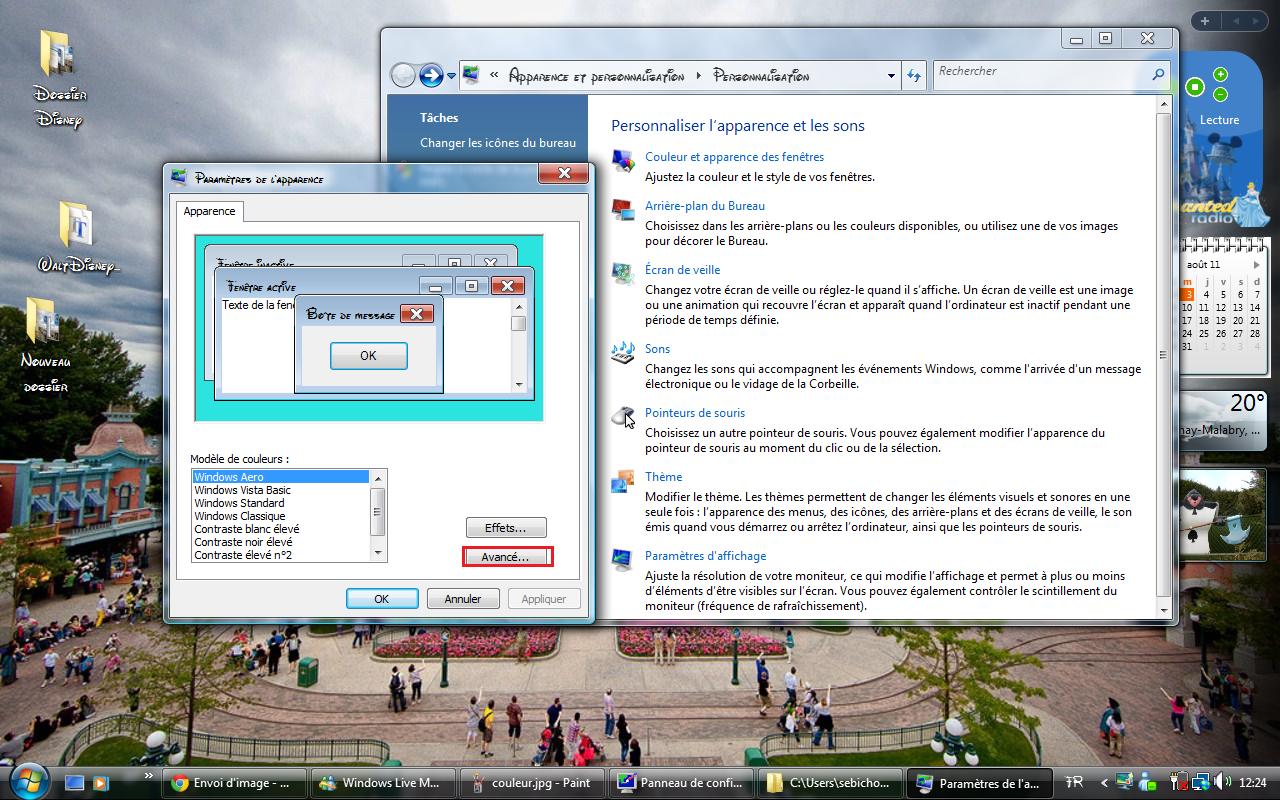Viewport: 1280px width, 800px height.
Task: Open the Sons settings link
Action: point(657,349)
